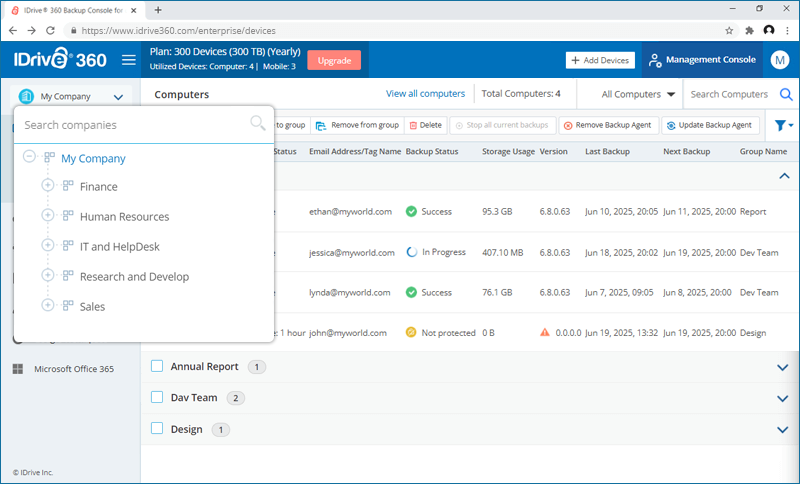The height and width of the screenshot is (484, 800).
Task: Expand the Annual Report group chevron
Action: pos(783,367)
